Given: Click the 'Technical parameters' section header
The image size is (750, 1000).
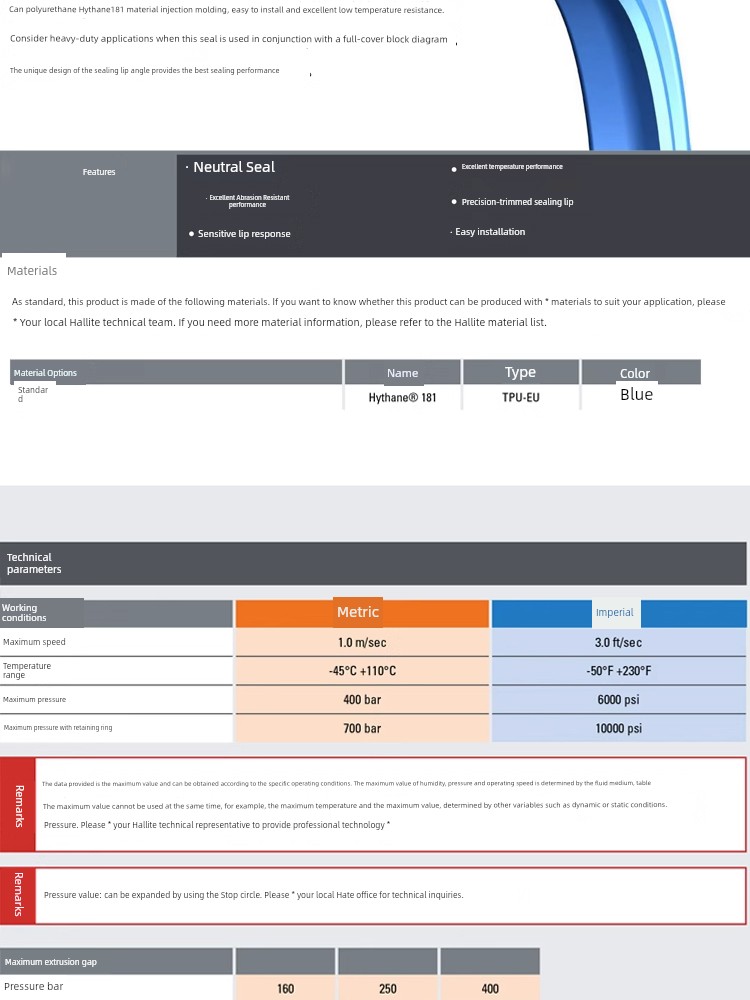Looking at the screenshot, I should point(373,563).
